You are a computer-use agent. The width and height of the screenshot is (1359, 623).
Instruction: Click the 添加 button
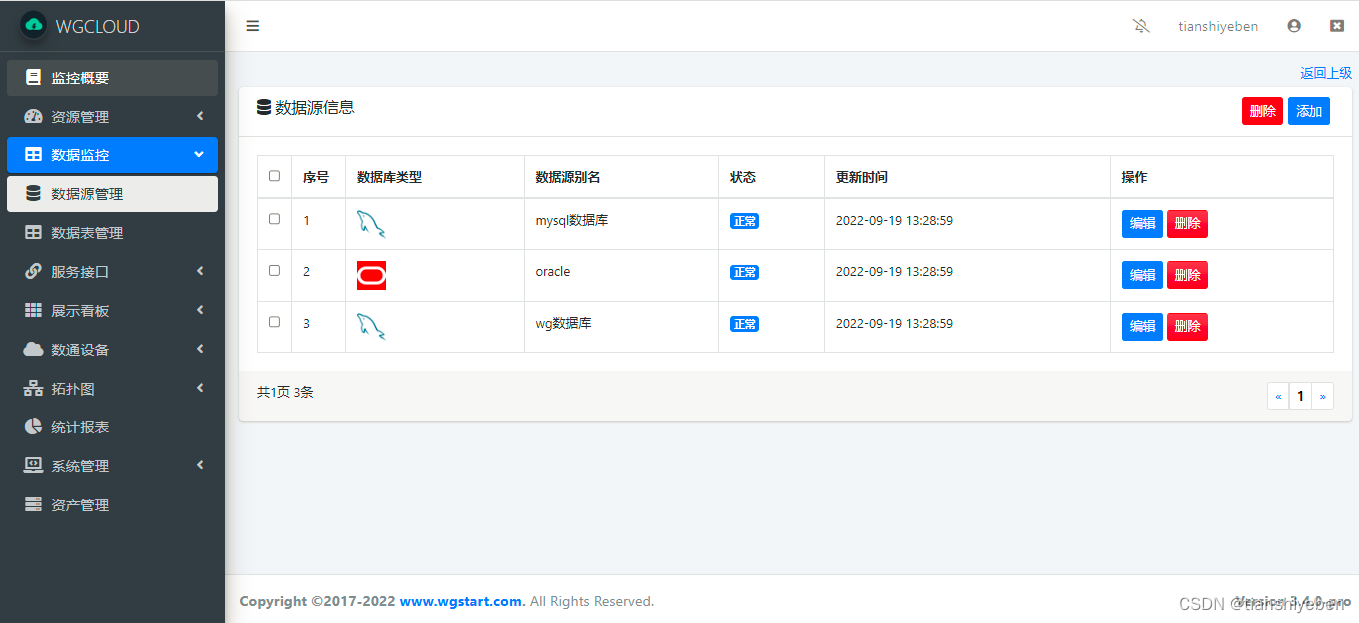(1308, 111)
